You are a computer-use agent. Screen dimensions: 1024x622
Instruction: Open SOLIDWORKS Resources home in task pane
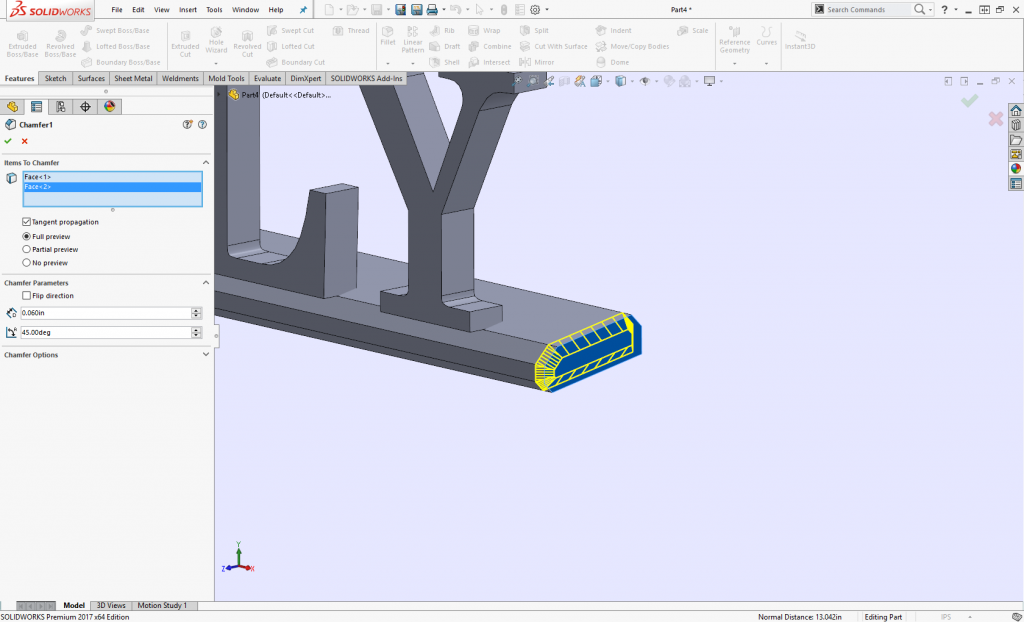click(1016, 111)
